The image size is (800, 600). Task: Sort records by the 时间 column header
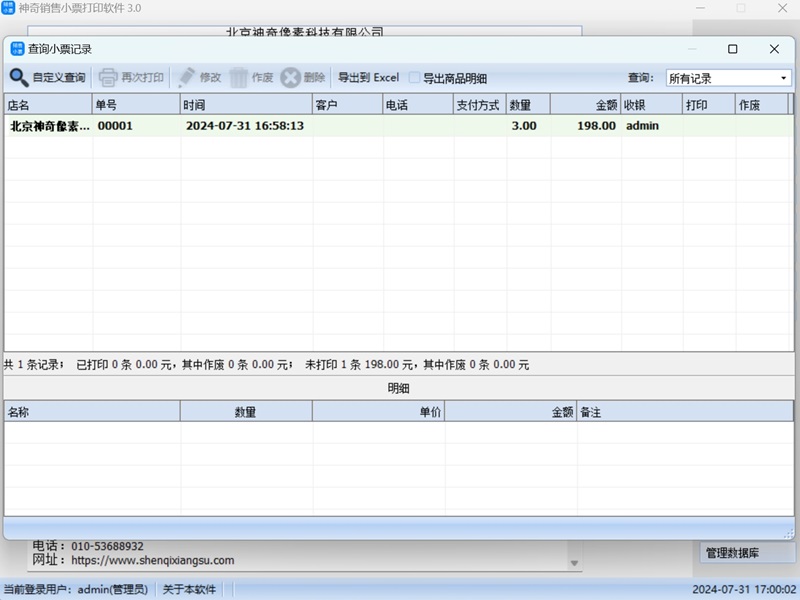pos(246,104)
